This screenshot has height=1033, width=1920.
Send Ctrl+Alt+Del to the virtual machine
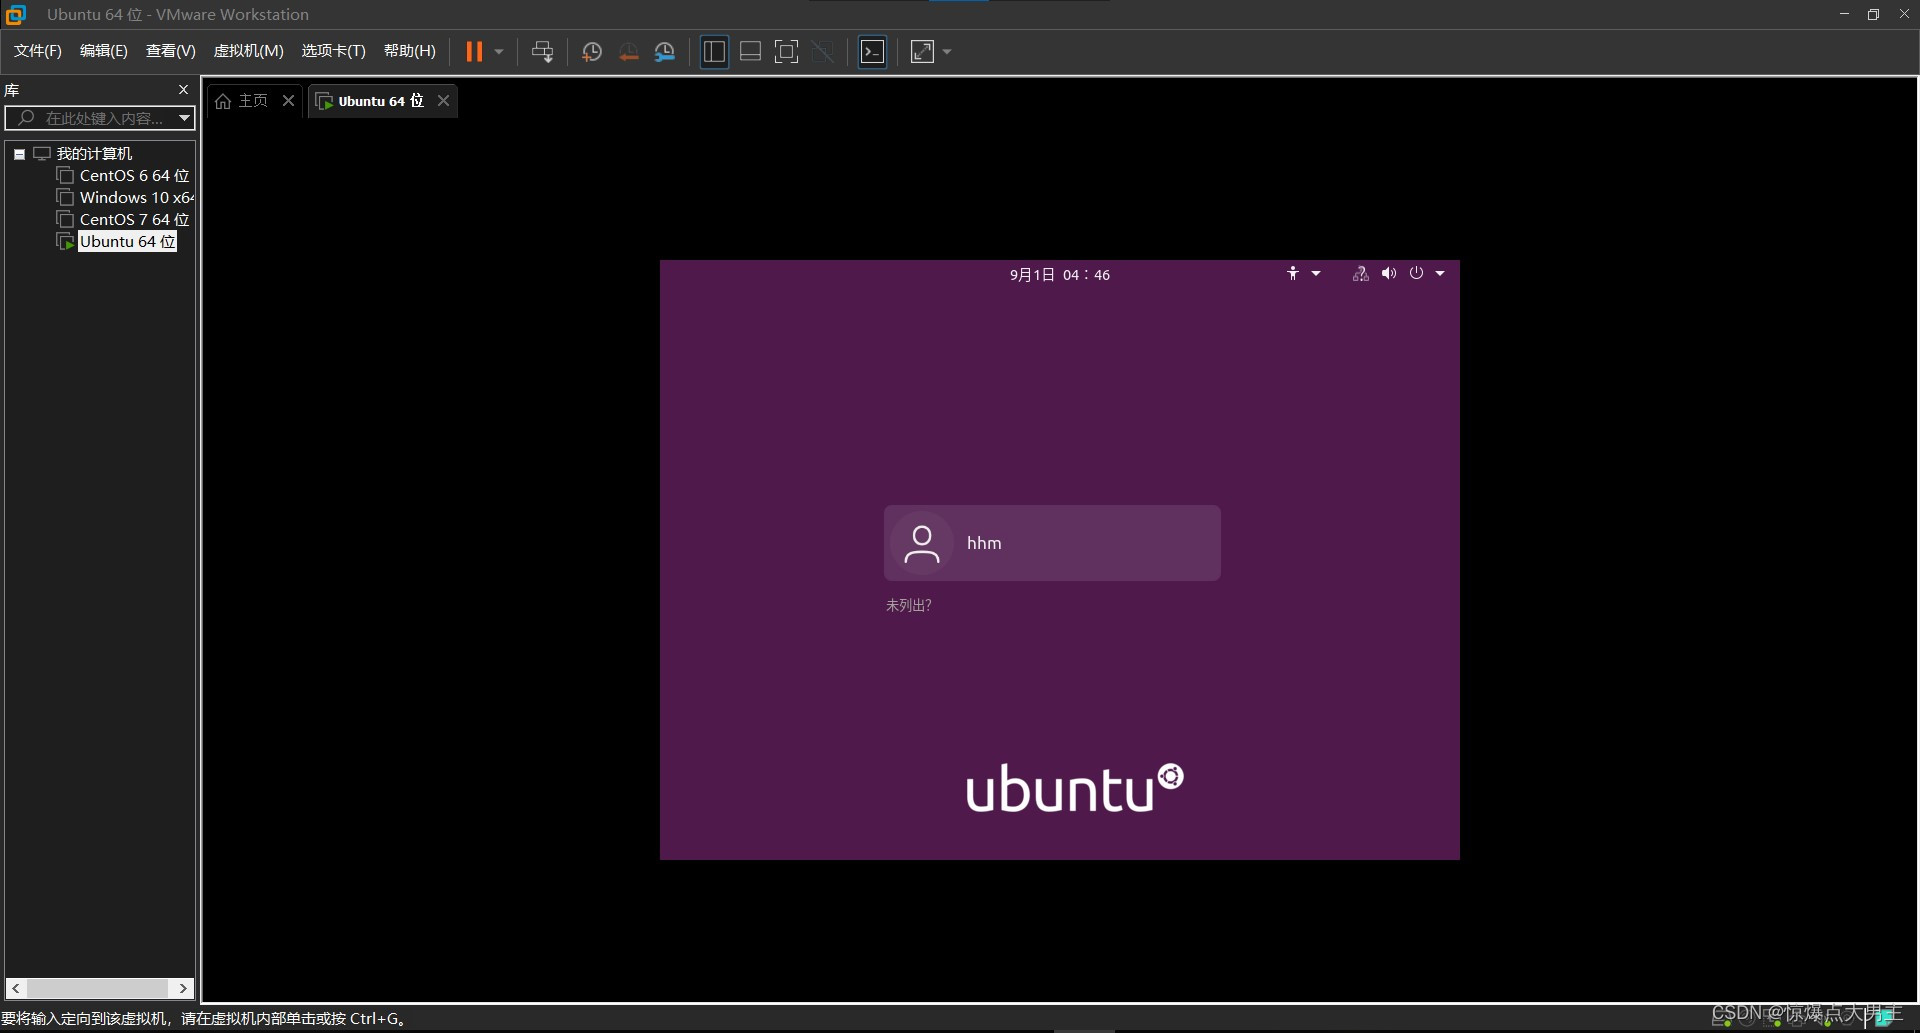543,52
